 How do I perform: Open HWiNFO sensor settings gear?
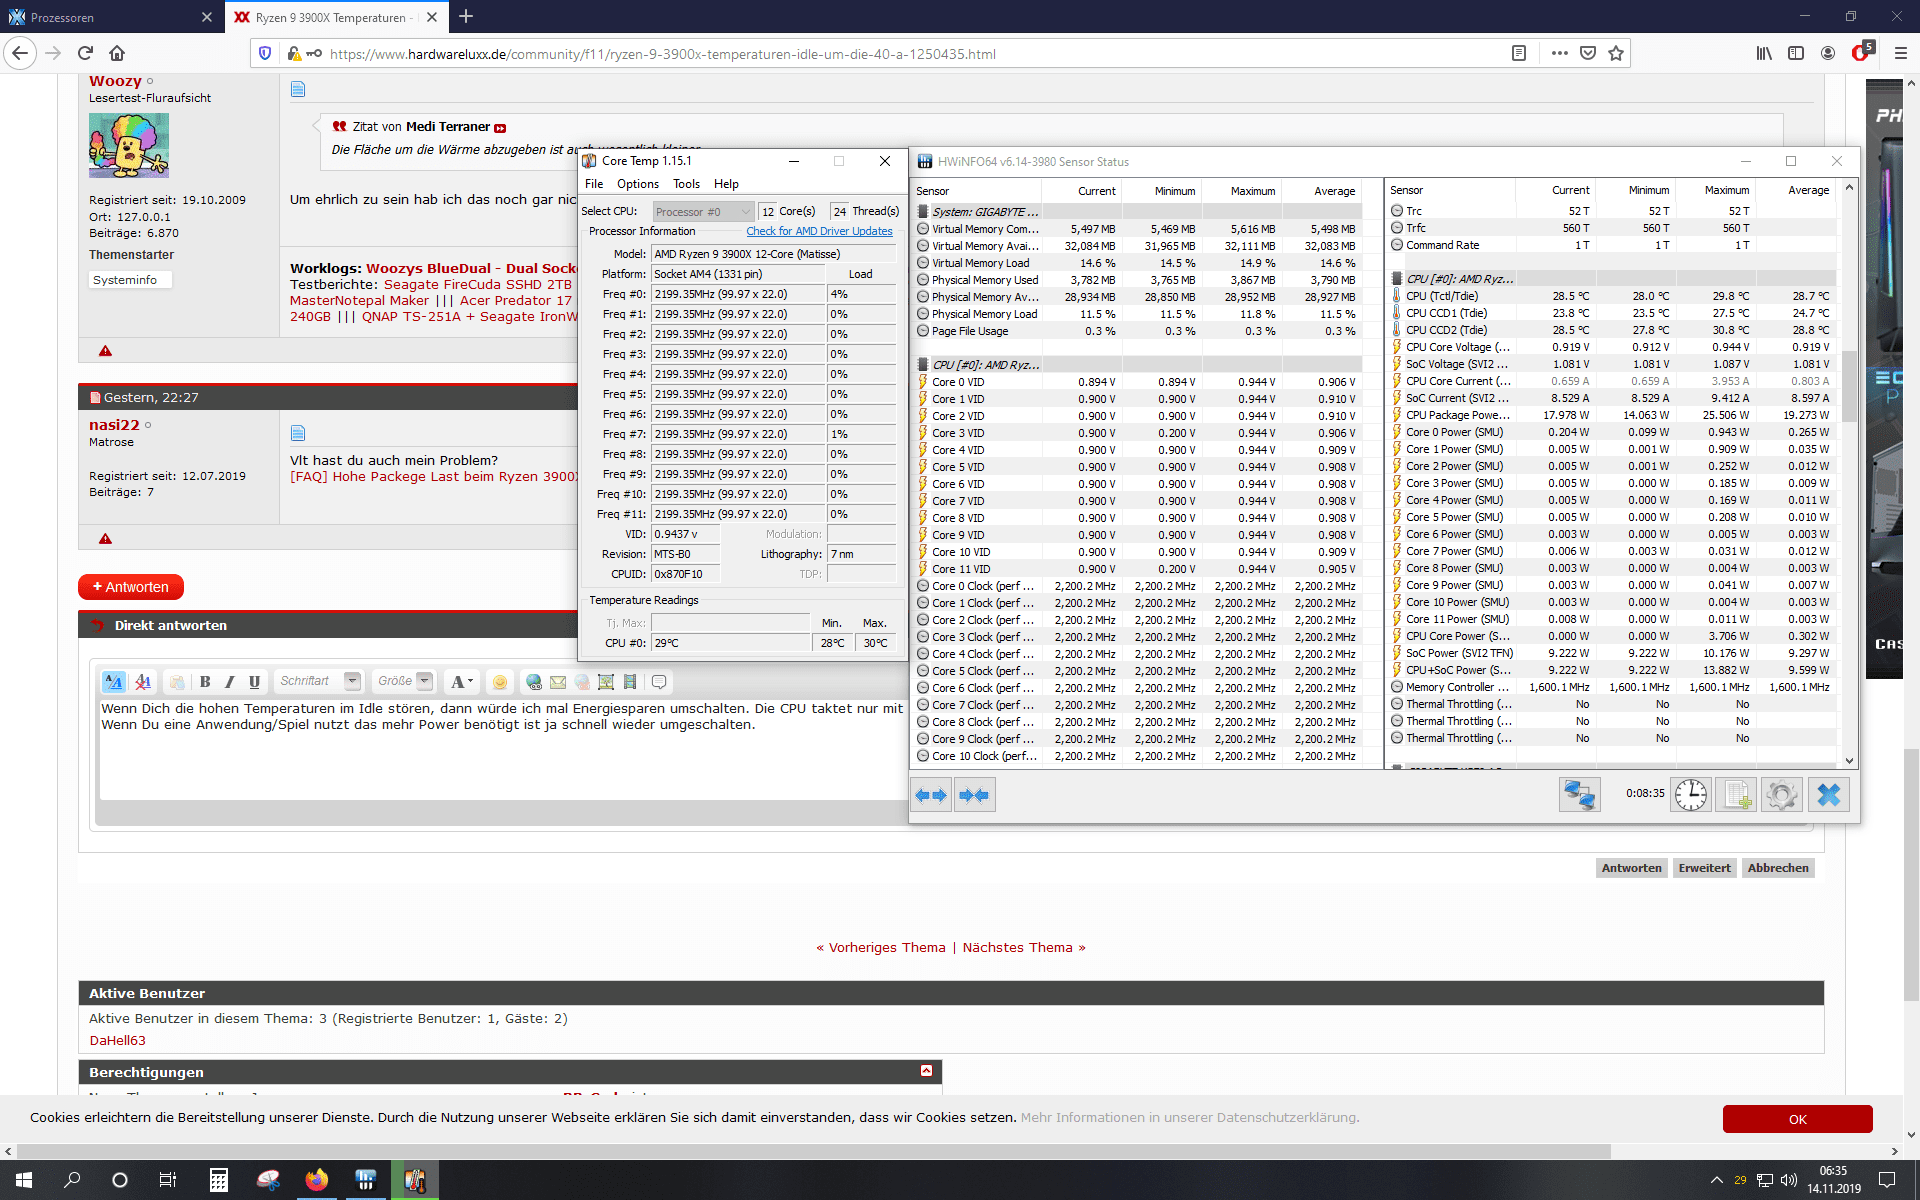[x=1781, y=795]
